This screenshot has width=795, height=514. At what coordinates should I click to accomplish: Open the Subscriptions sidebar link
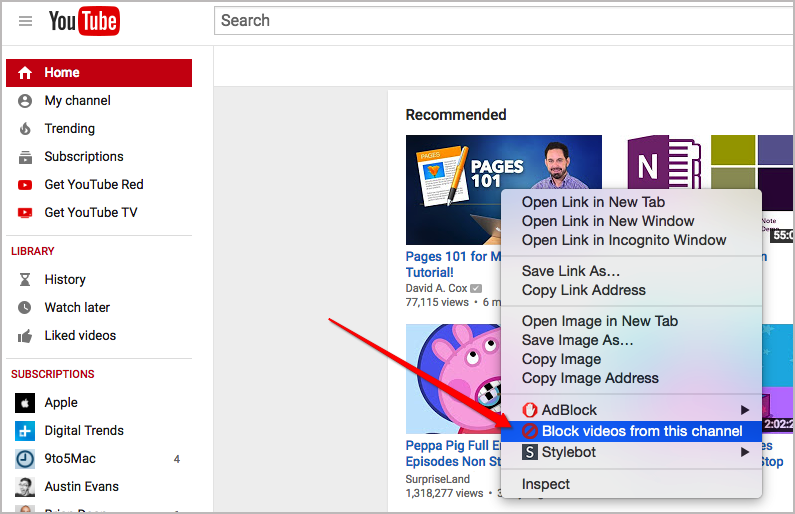point(84,157)
